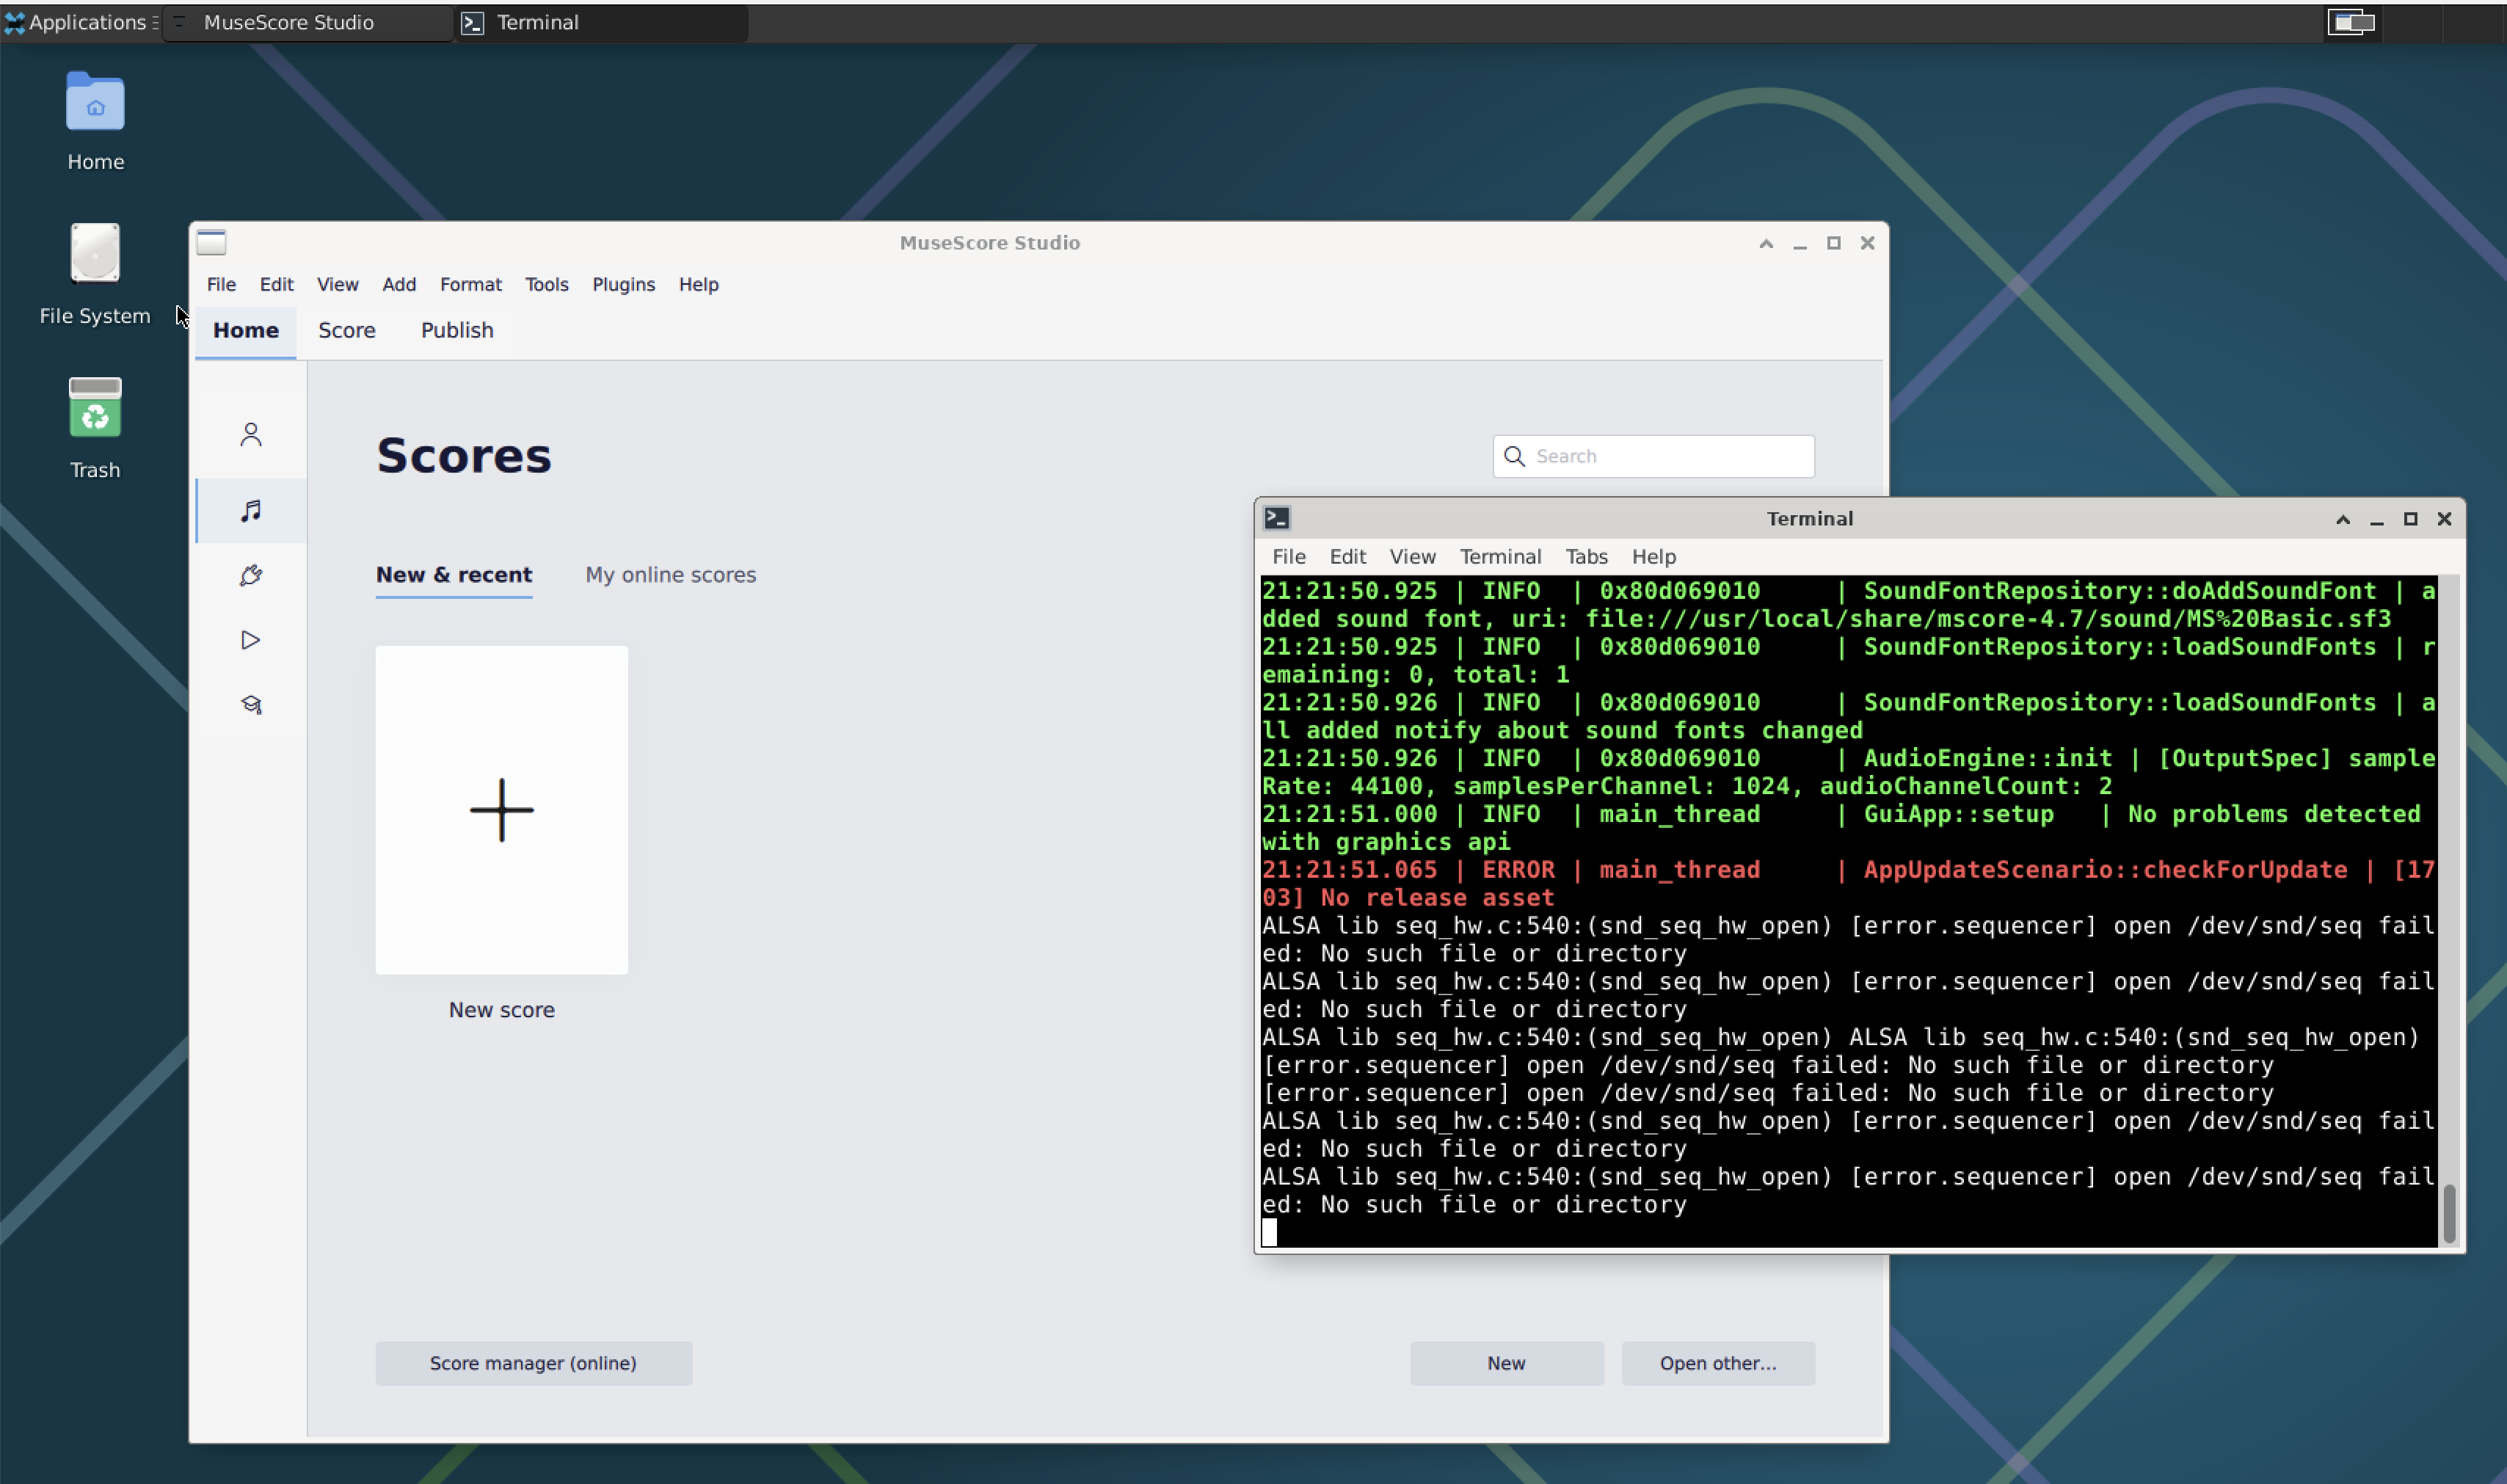Select the Home tab
This screenshot has height=1484, width=2507.
(245, 330)
